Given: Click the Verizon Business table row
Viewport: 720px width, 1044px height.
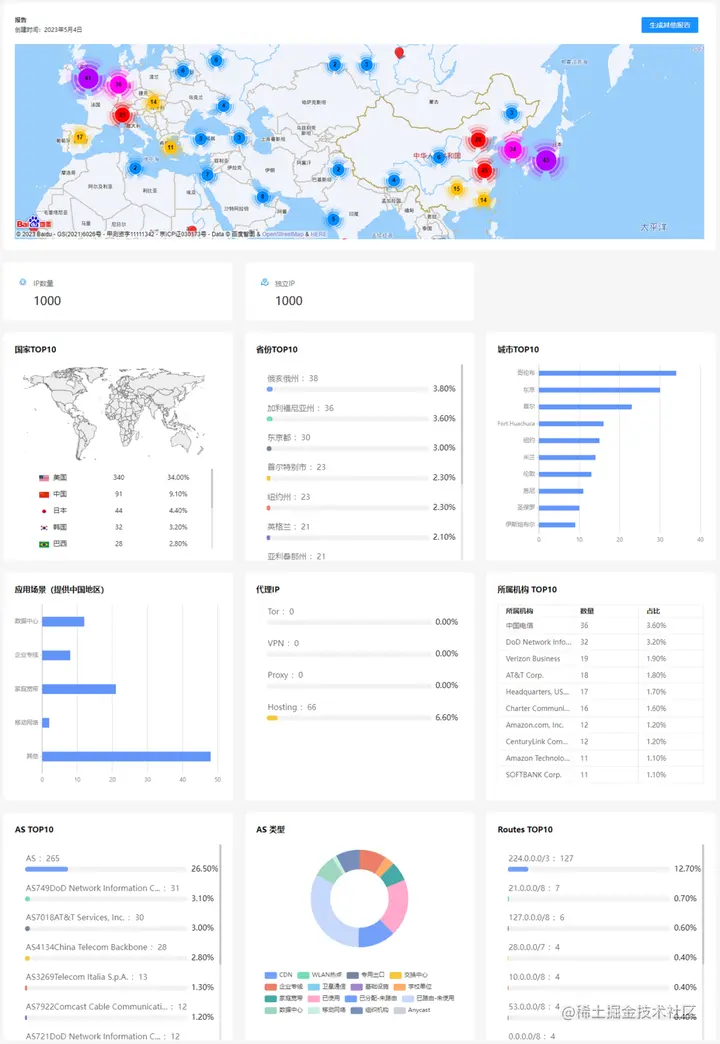Looking at the screenshot, I should point(600,659).
